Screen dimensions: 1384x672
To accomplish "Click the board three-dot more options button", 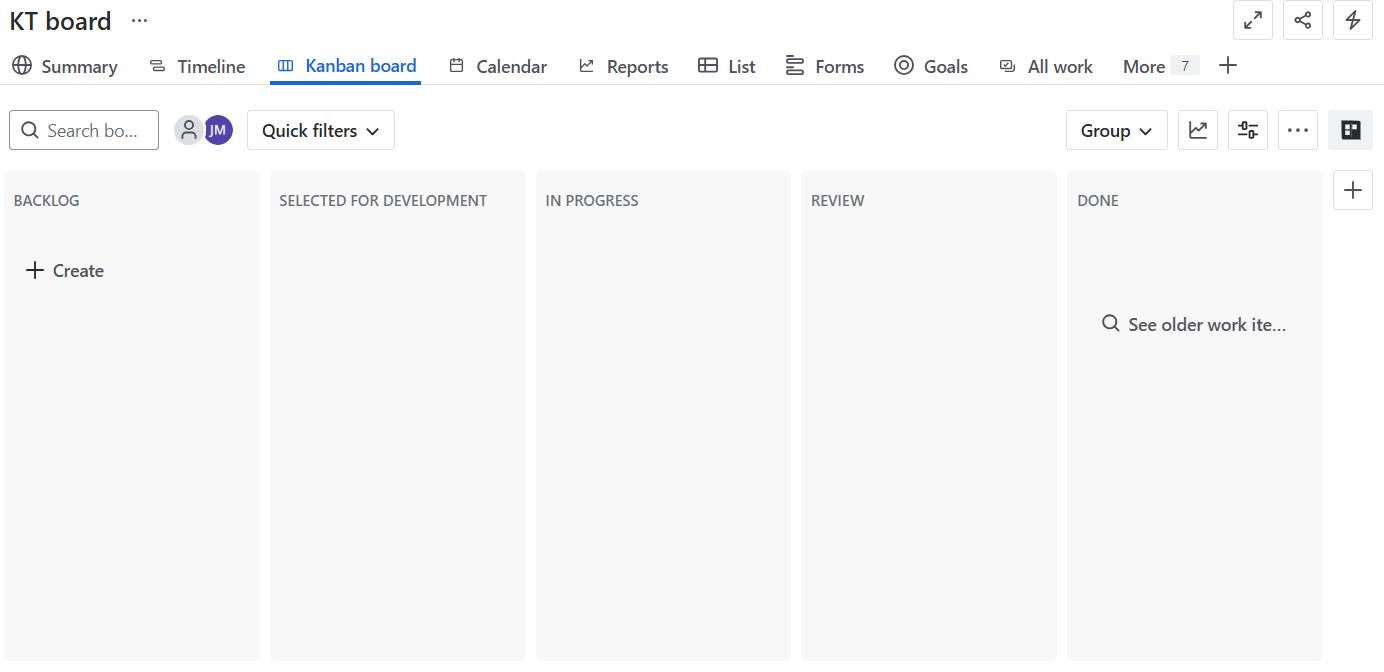I will [x=1297, y=130].
